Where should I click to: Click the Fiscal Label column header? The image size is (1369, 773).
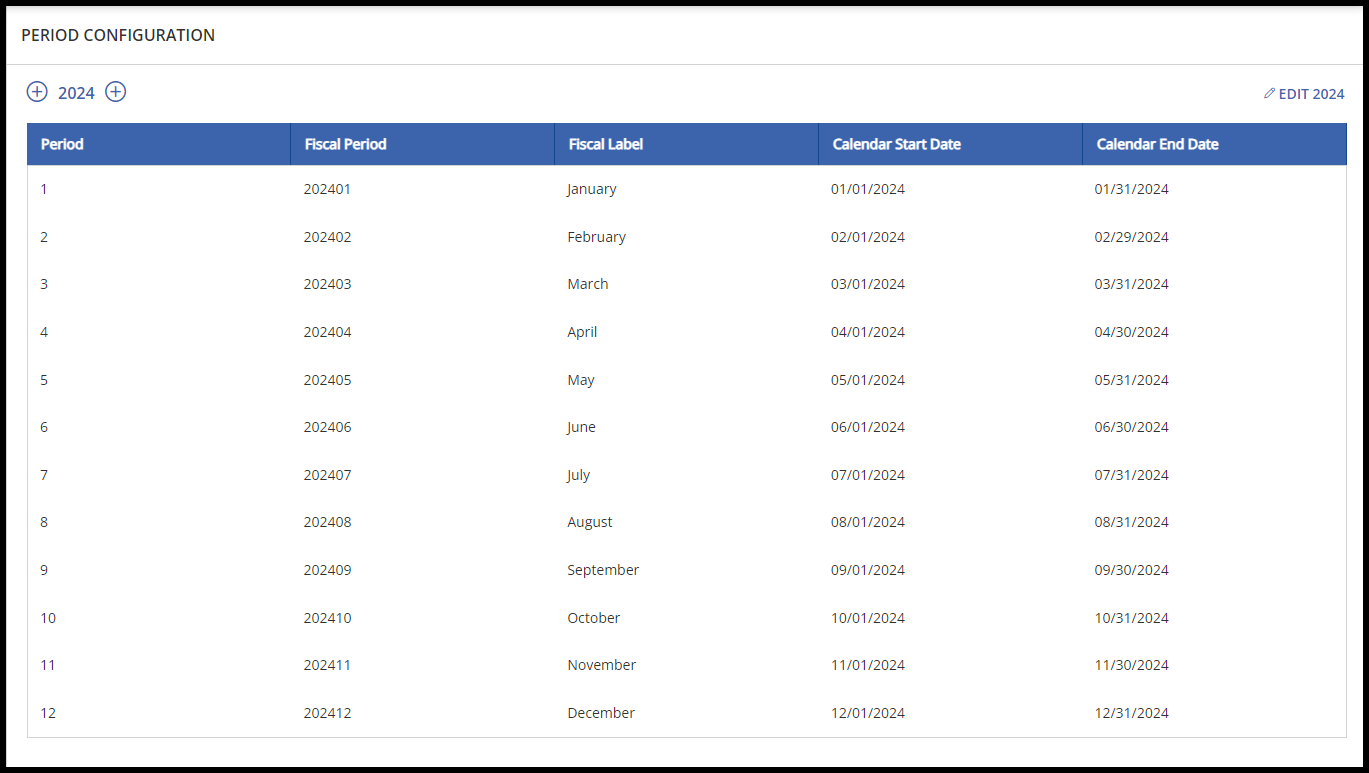pyautogui.click(x=605, y=144)
